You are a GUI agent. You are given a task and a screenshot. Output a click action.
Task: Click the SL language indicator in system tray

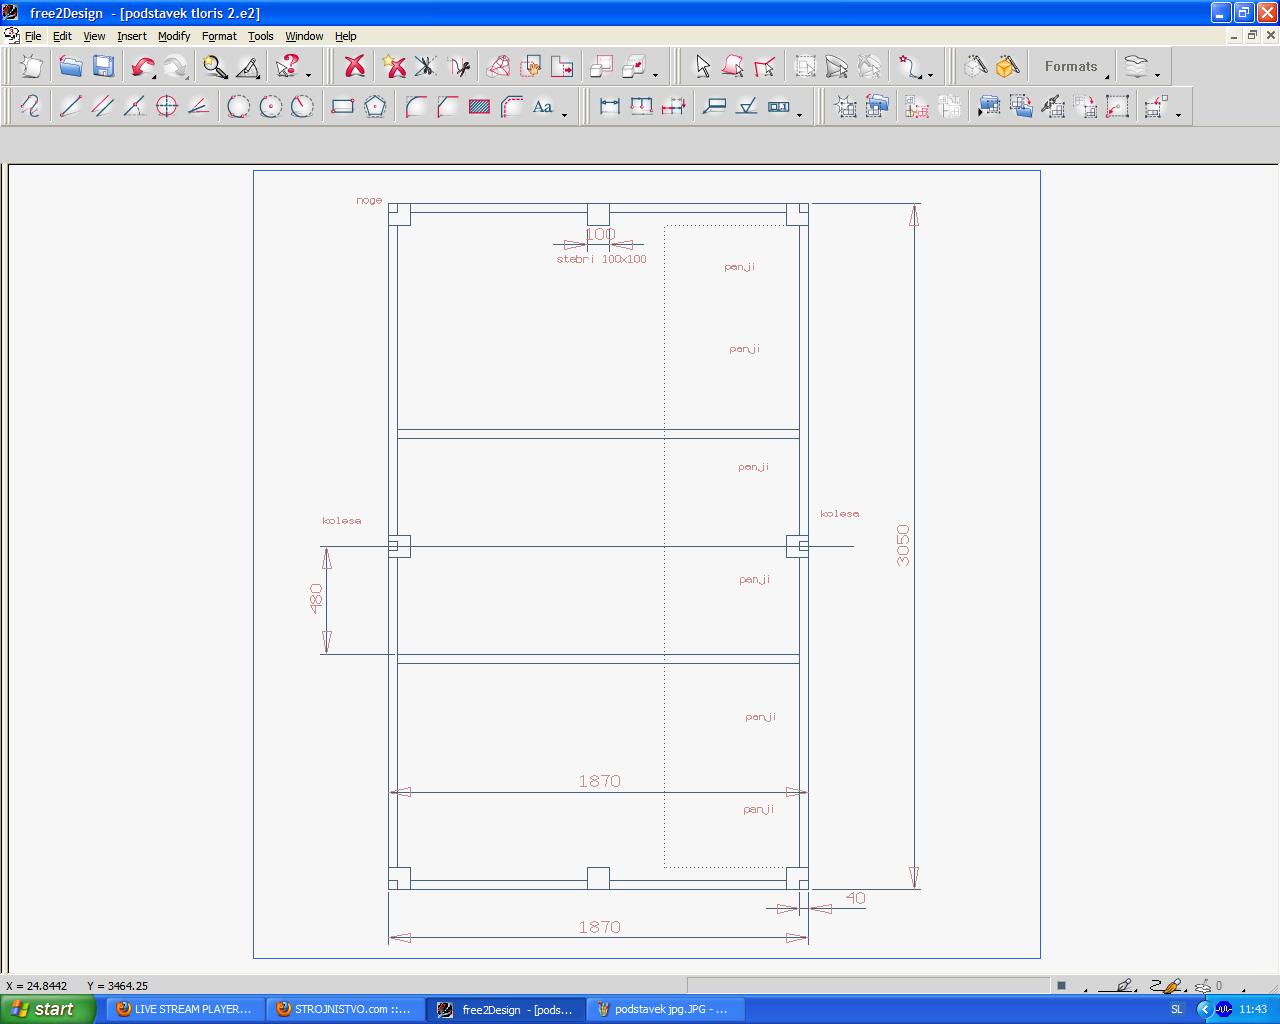(1176, 1009)
